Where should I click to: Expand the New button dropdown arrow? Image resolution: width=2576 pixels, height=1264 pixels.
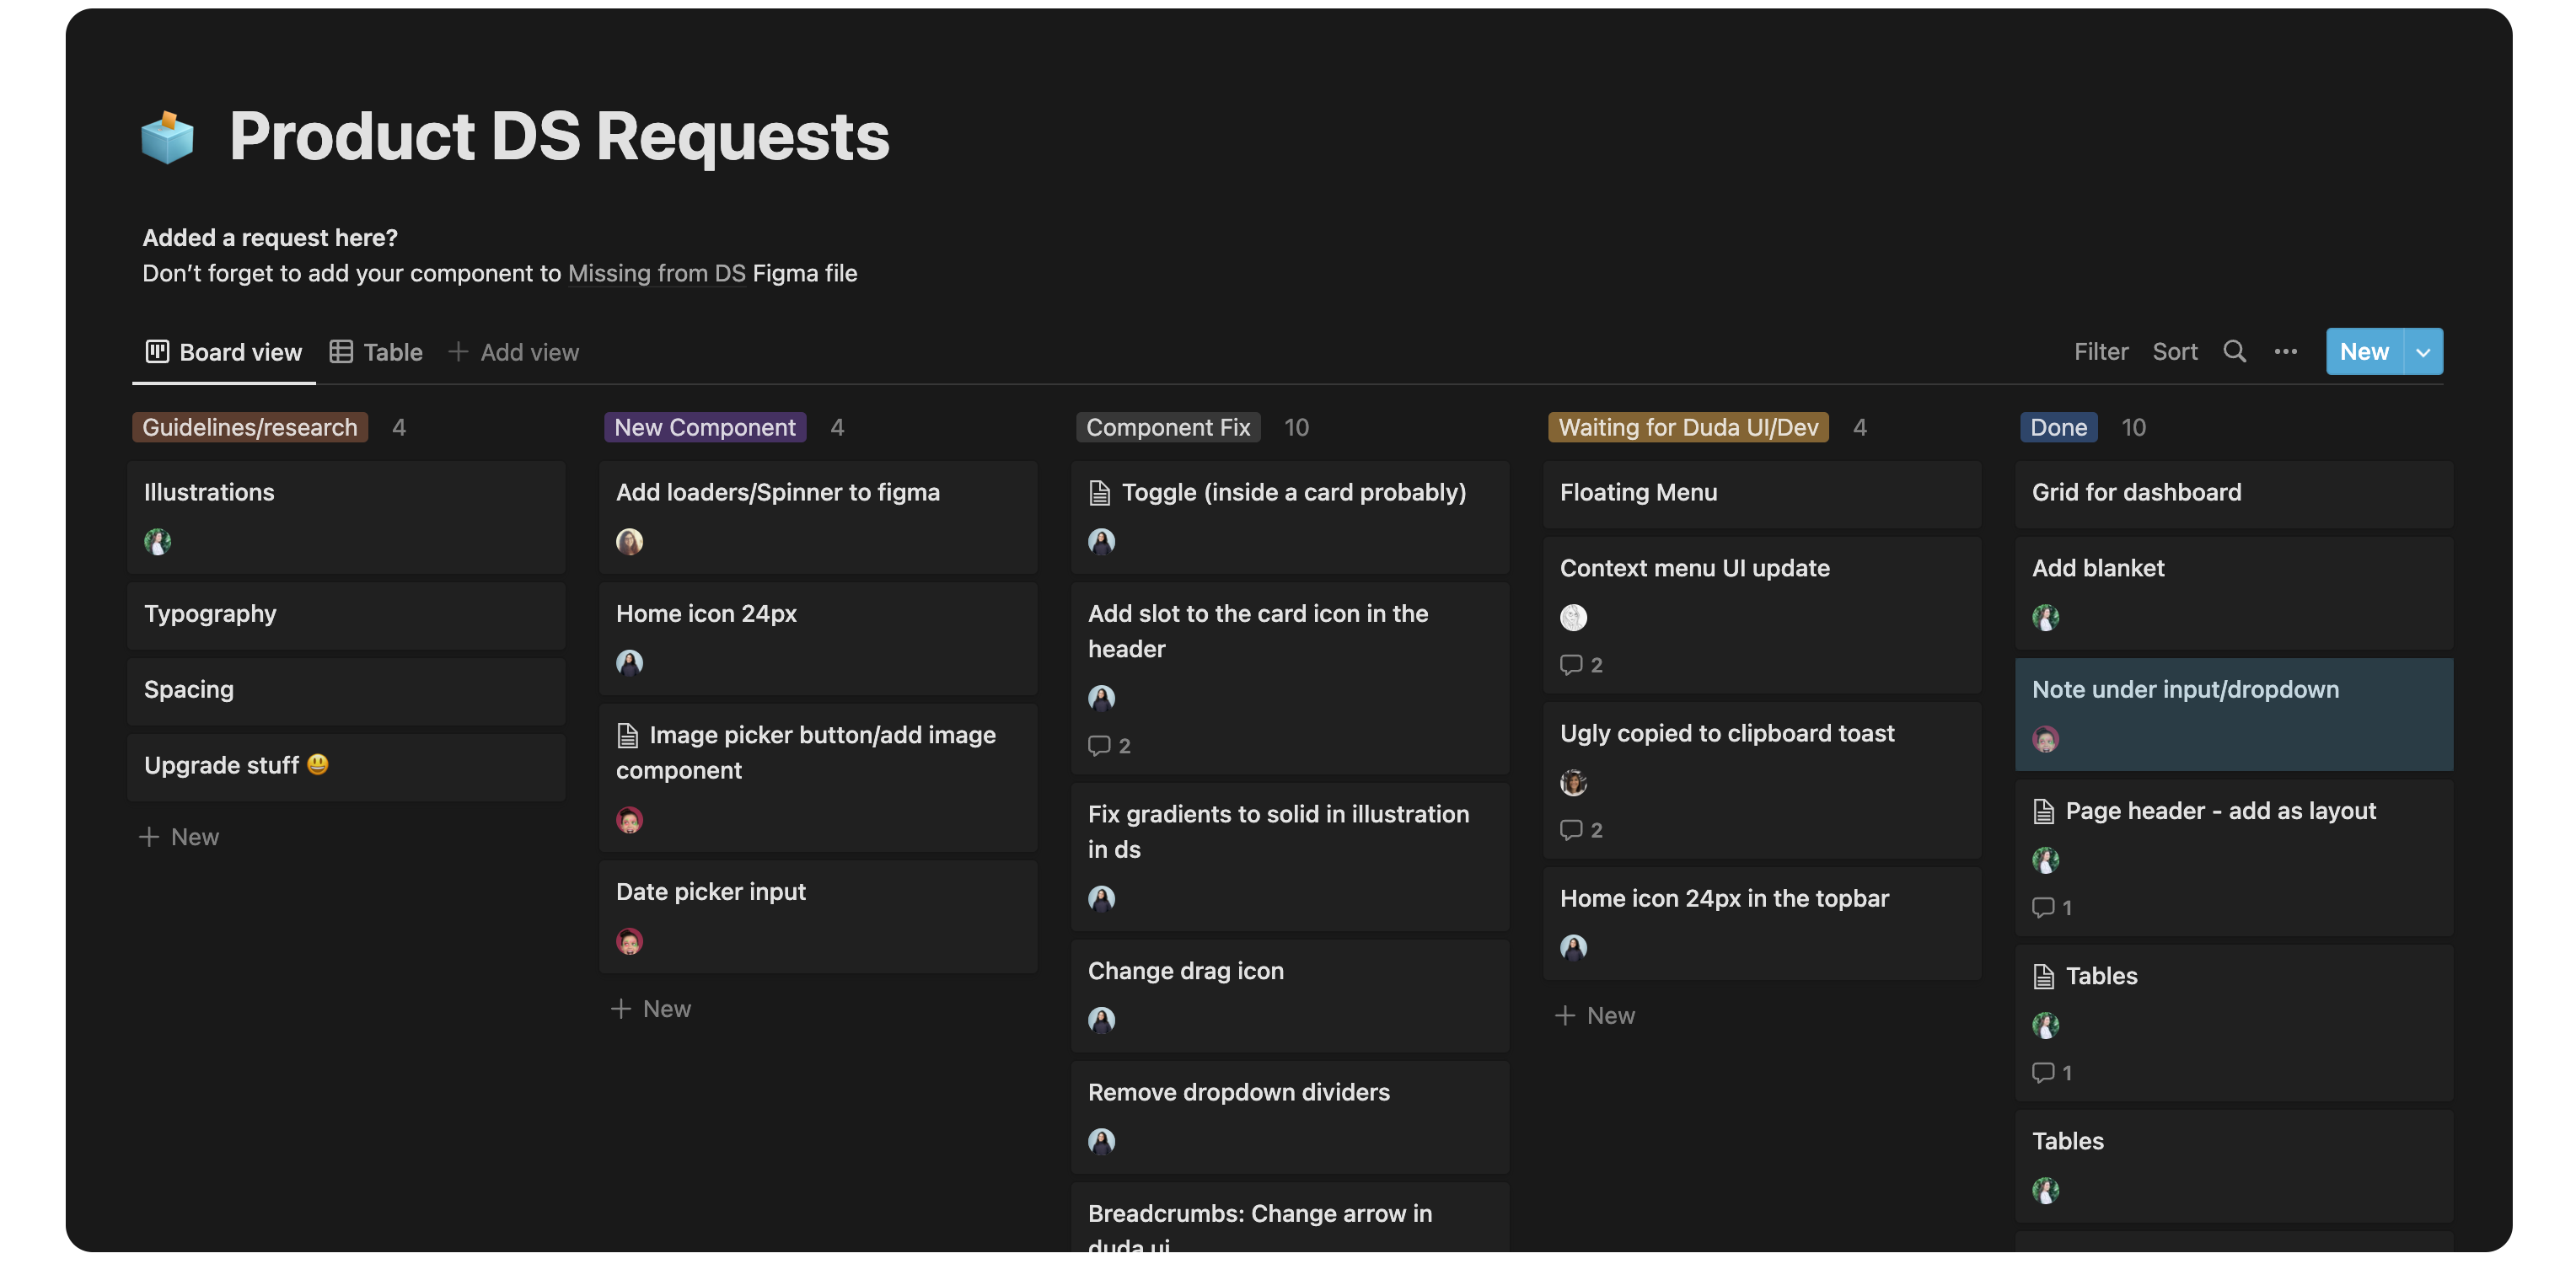[x=2422, y=352]
